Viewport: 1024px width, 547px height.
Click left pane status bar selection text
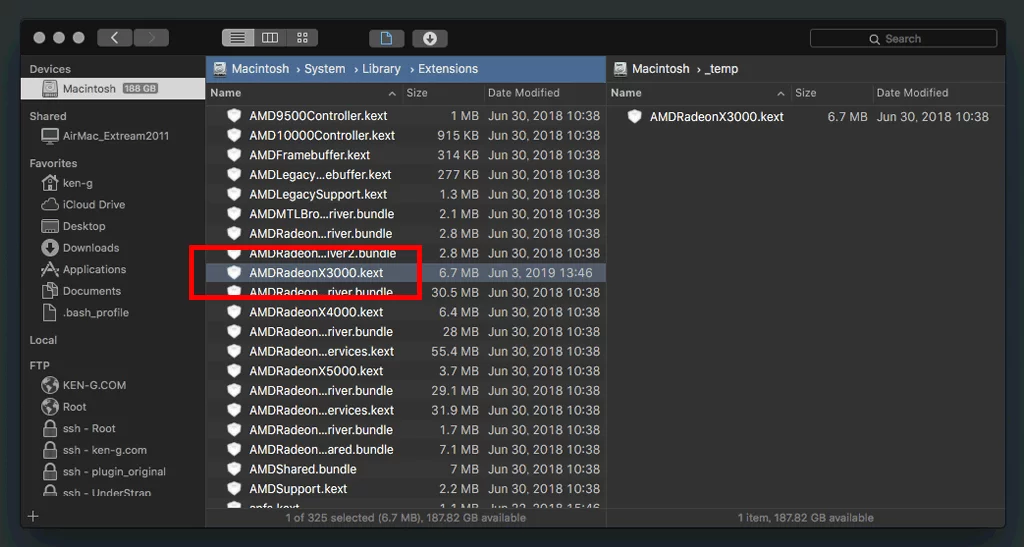coord(406,518)
